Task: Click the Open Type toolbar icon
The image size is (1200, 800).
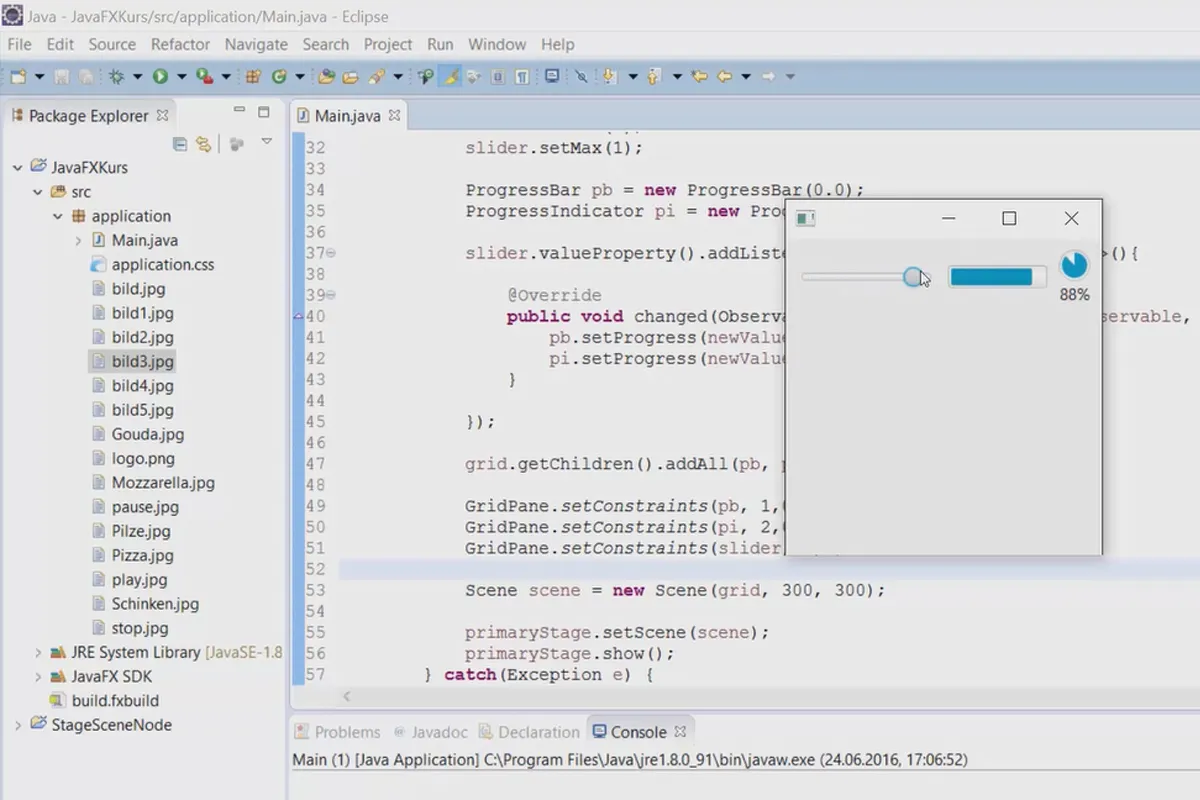Action: [326, 76]
